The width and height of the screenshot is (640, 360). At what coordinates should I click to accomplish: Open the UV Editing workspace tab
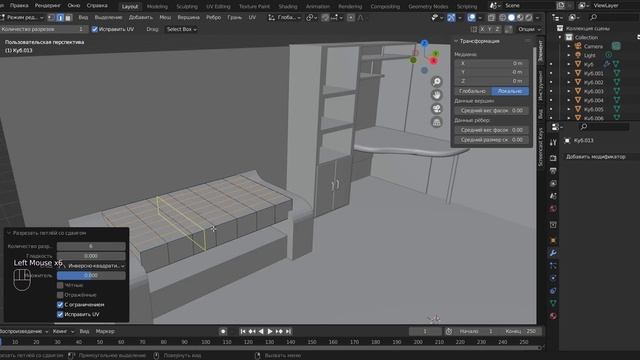coord(218,7)
